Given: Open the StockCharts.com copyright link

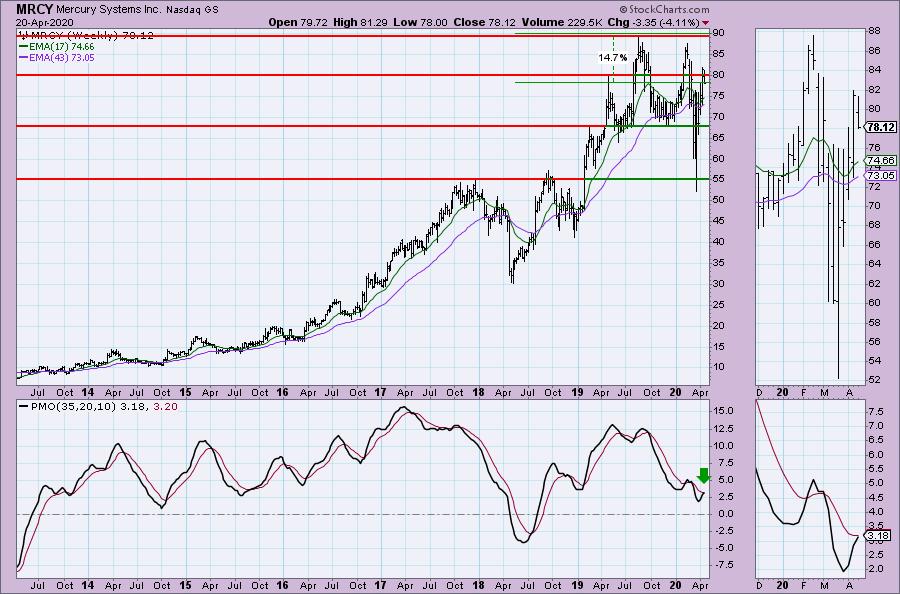Looking at the screenshot, I should click(664, 9).
